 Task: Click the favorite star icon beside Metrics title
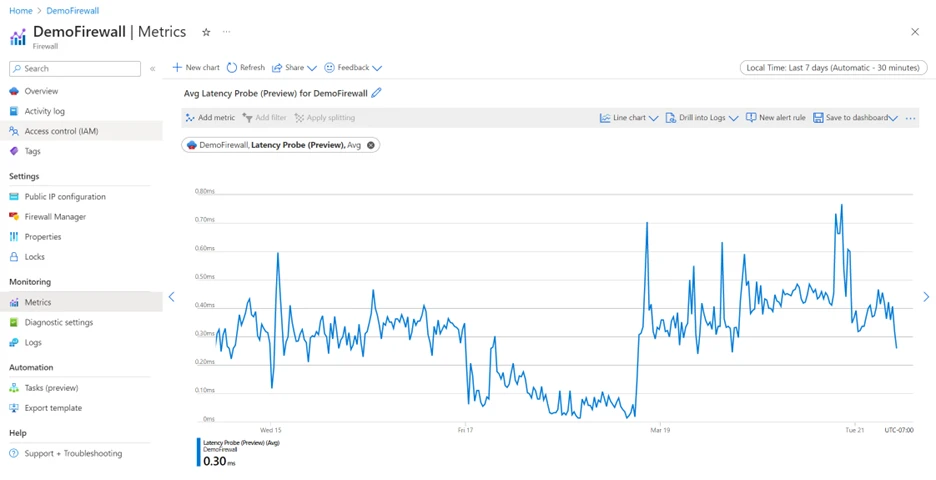tap(206, 32)
